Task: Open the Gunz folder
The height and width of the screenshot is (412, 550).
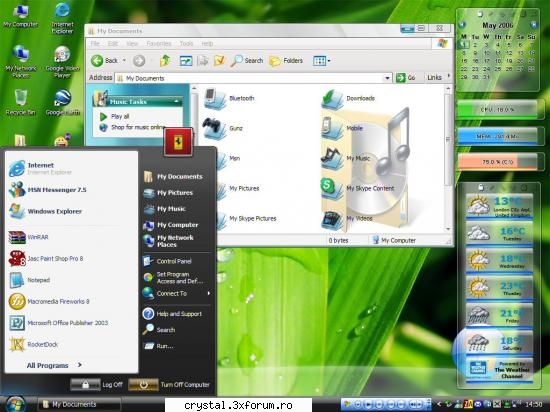Action: tap(223, 128)
